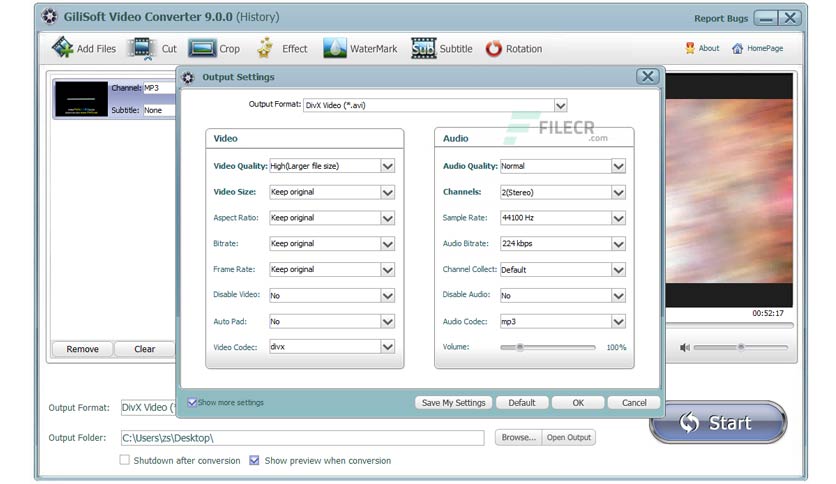
Task: Click the 100% volume value
Action: [x=616, y=347]
